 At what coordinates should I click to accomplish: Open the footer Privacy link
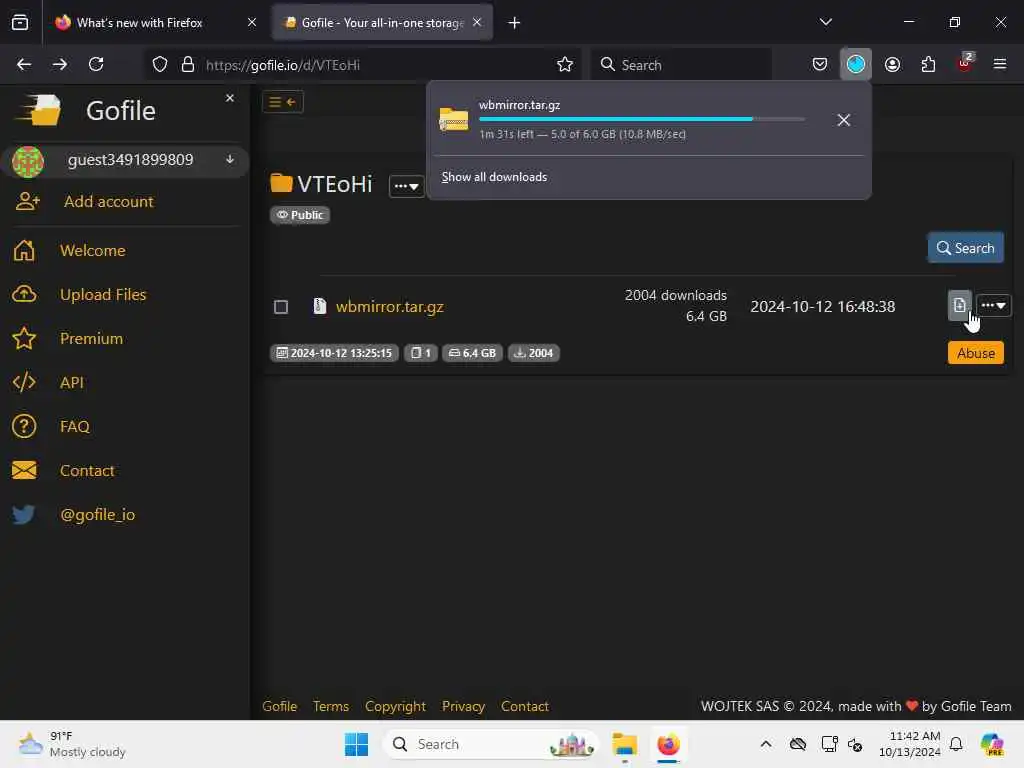(x=463, y=707)
